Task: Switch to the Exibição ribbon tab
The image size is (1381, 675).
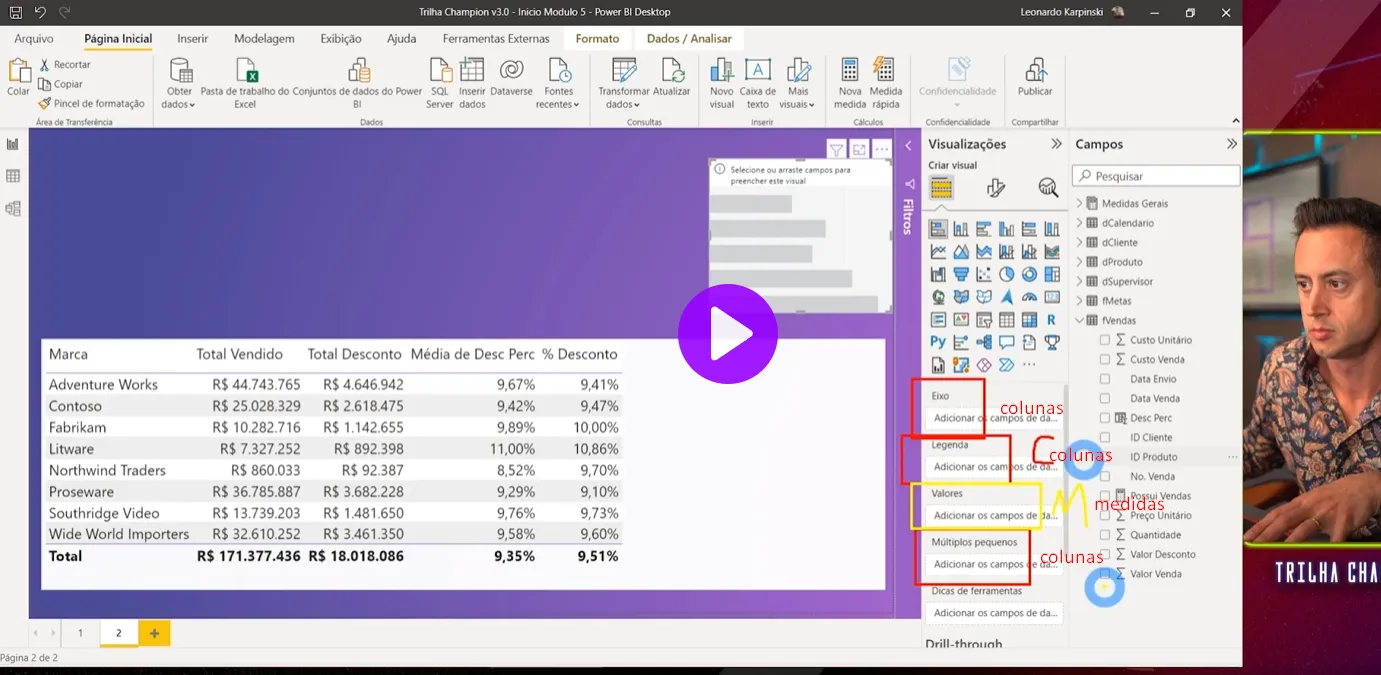Action: [341, 39]
